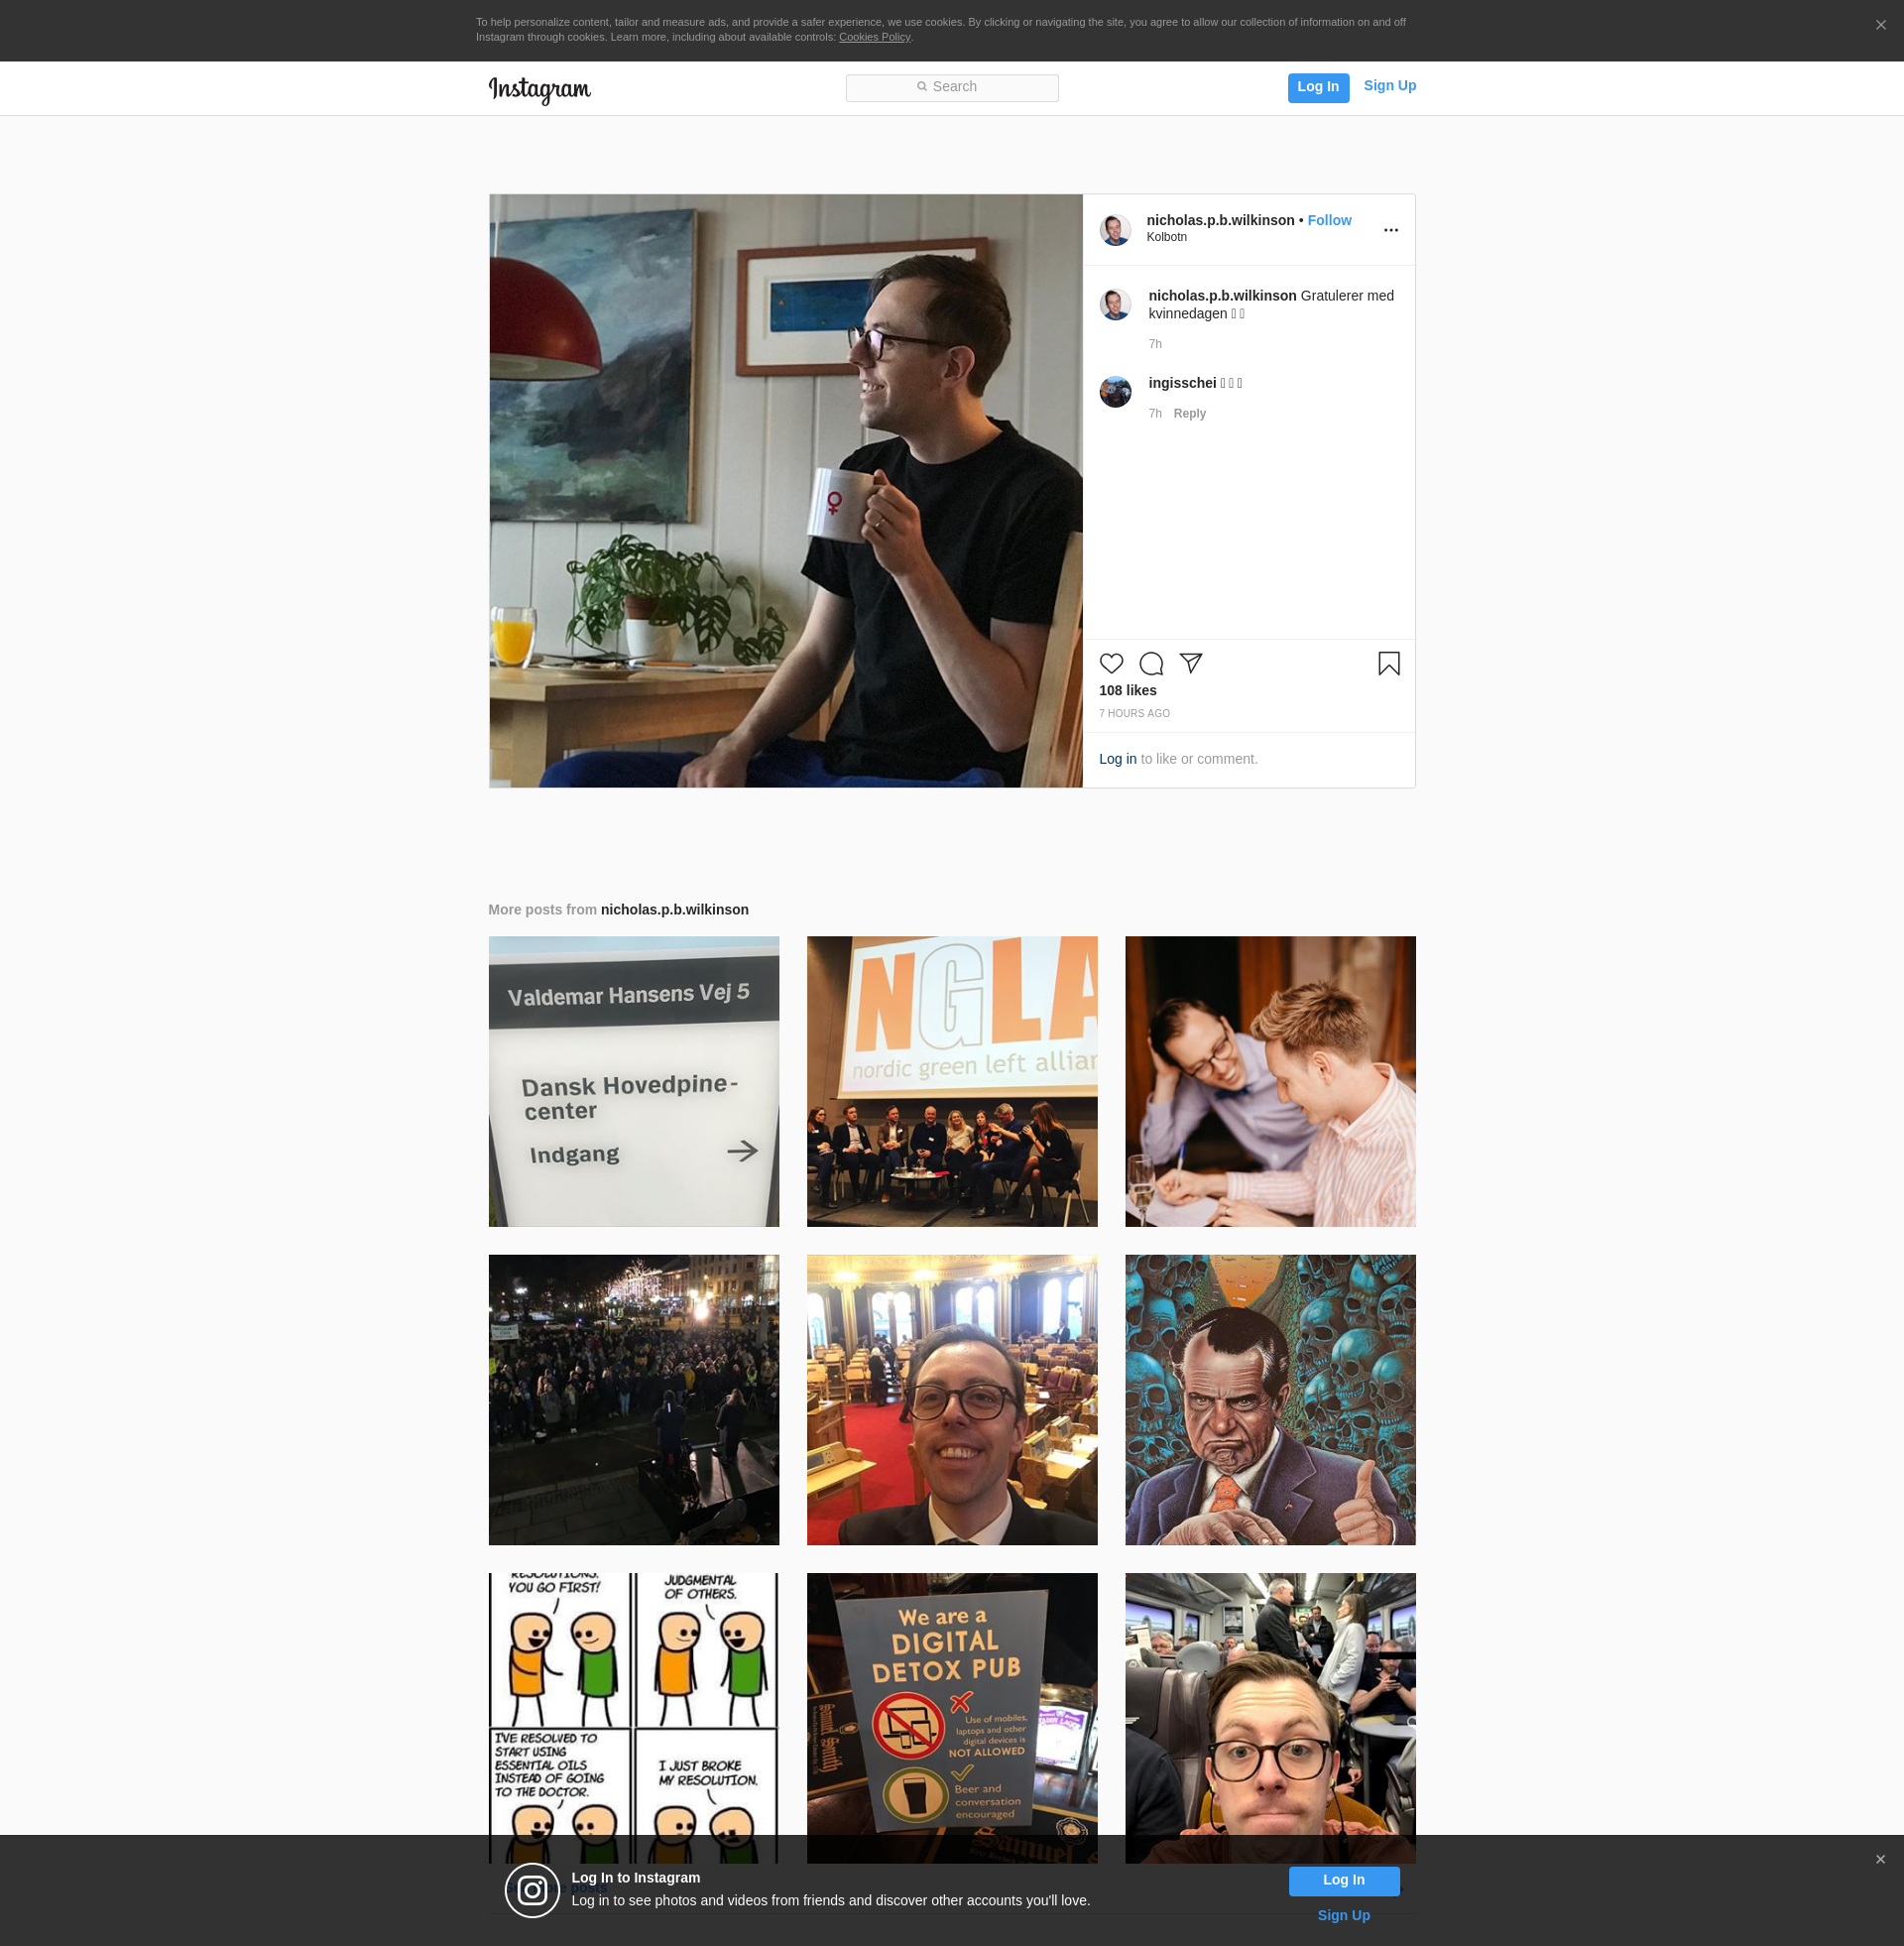Open the night crowd gathering thumbnail

(x=633, y=1399)
